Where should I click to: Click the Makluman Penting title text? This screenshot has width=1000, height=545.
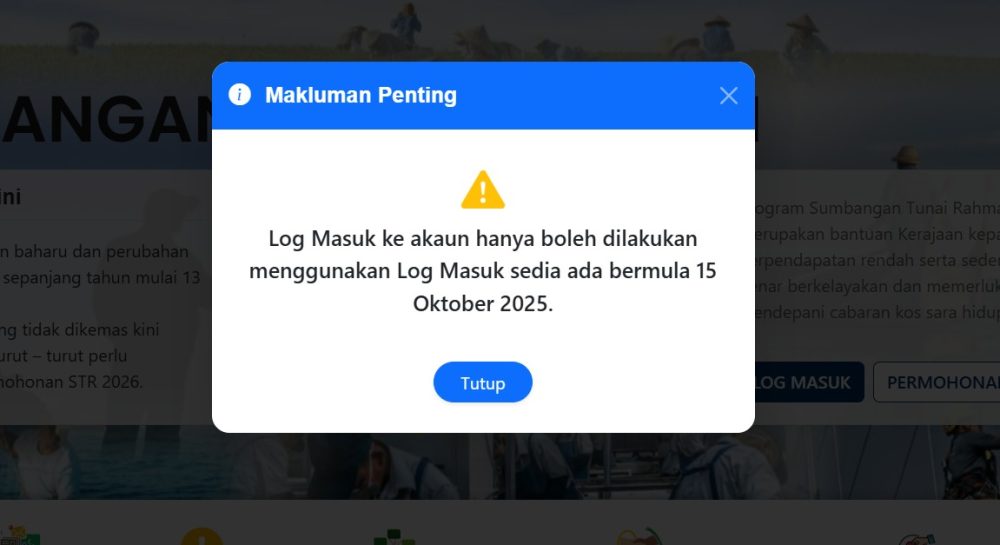coord(361,95)
